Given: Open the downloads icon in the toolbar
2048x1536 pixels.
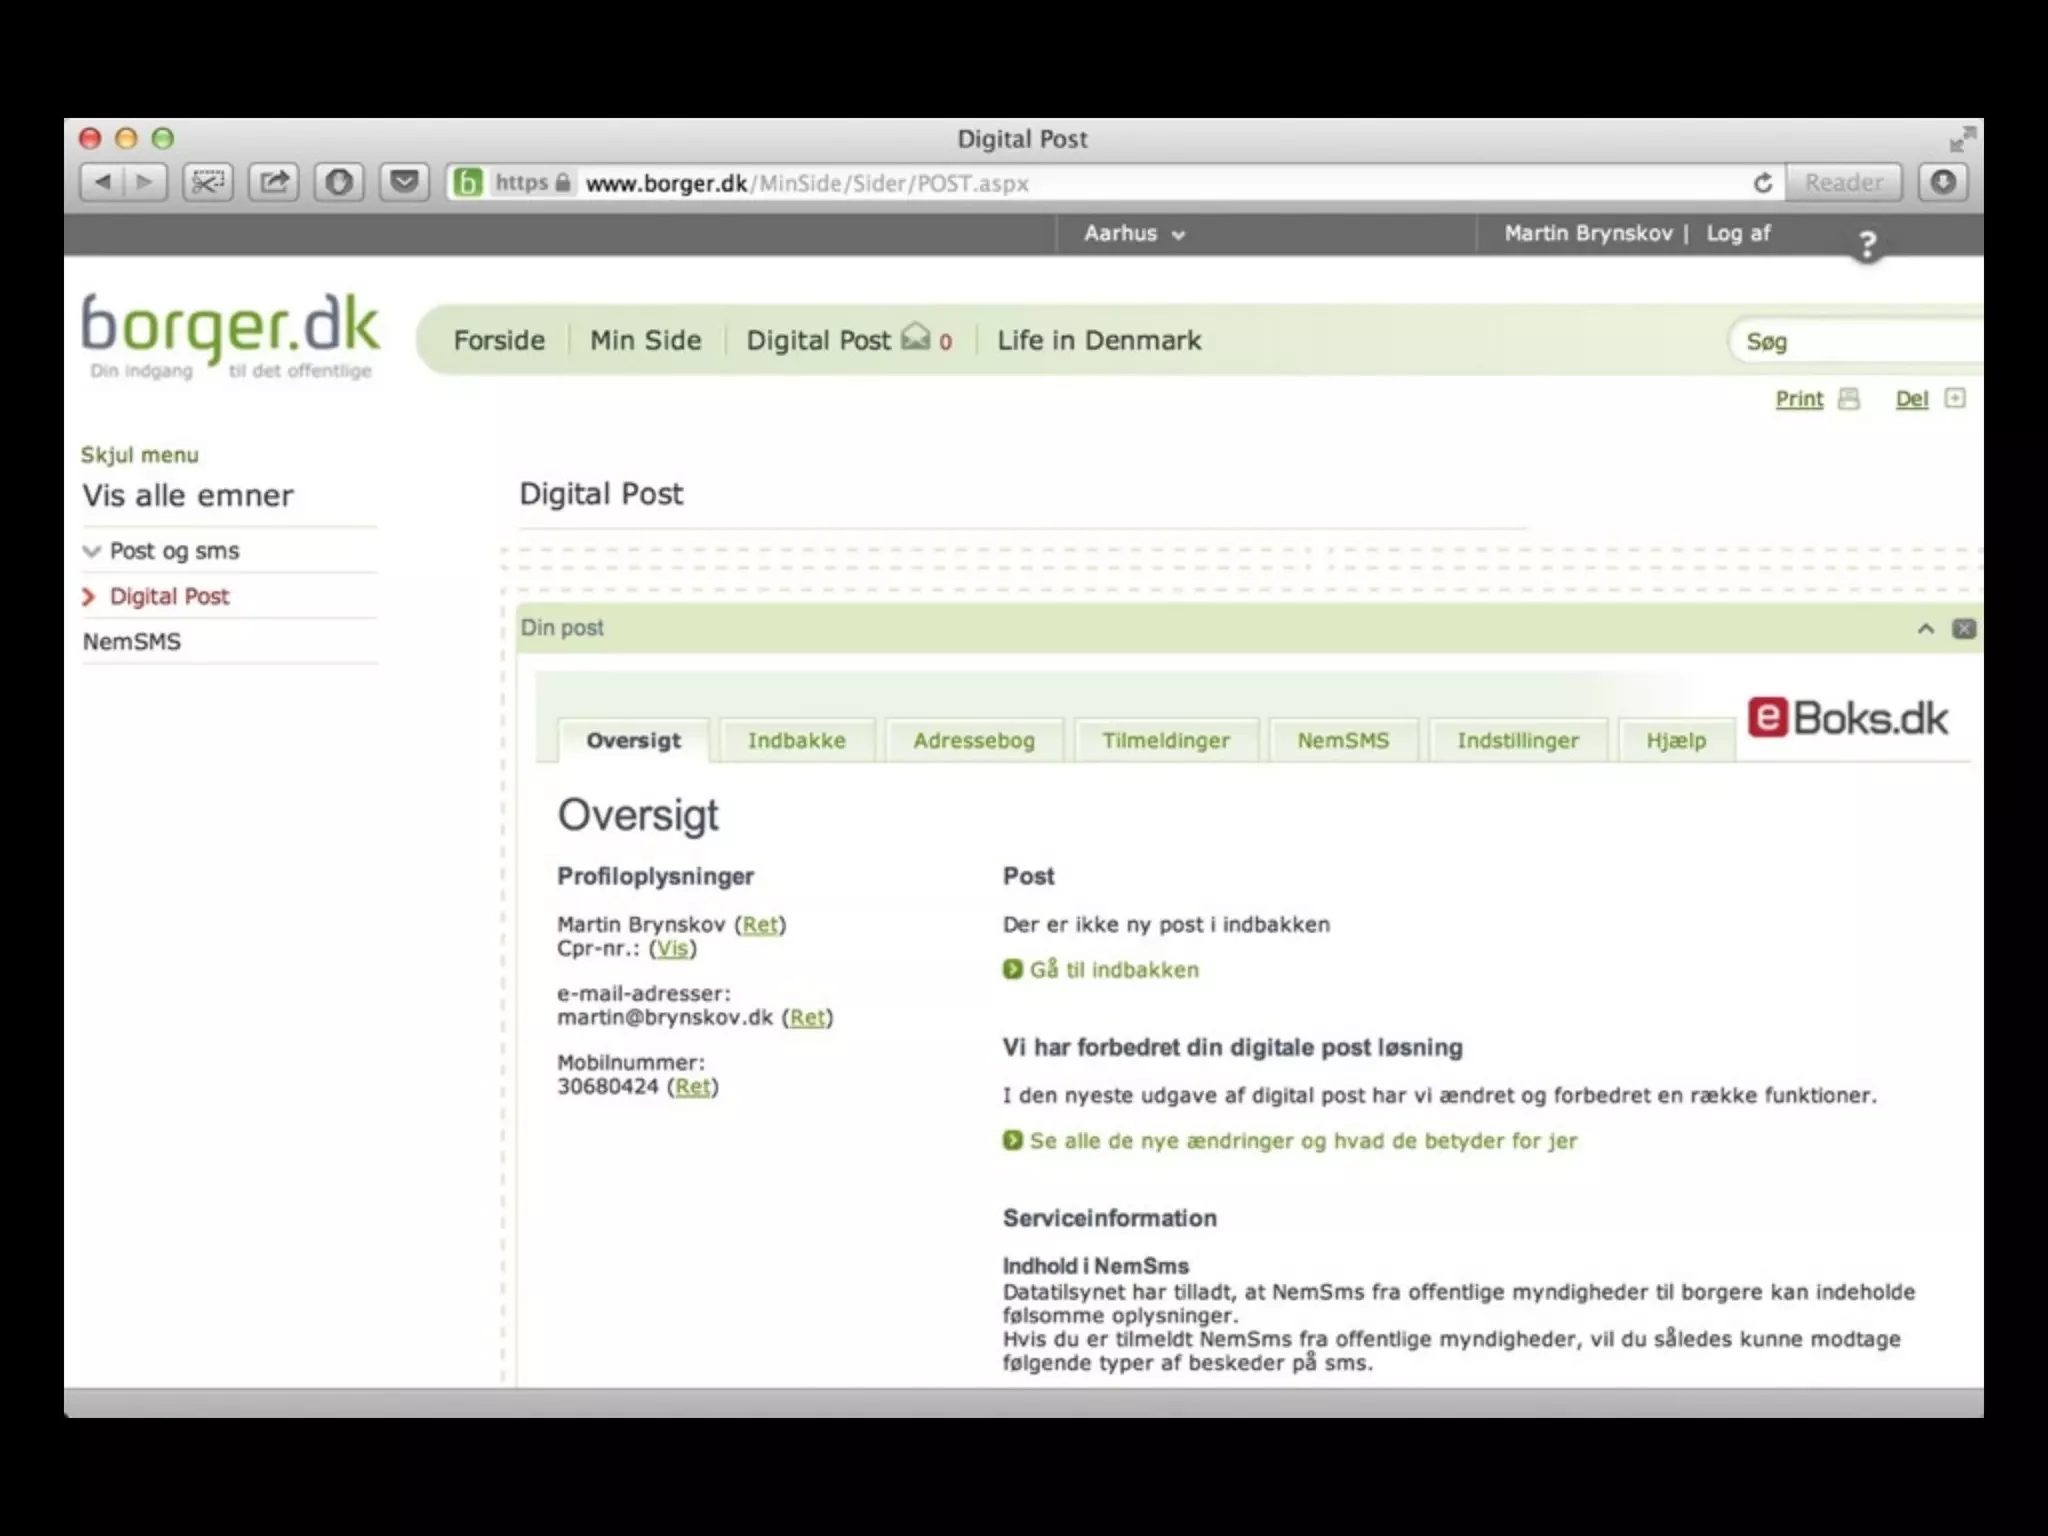Looking at the screenshot, I should click(1943, 182).
